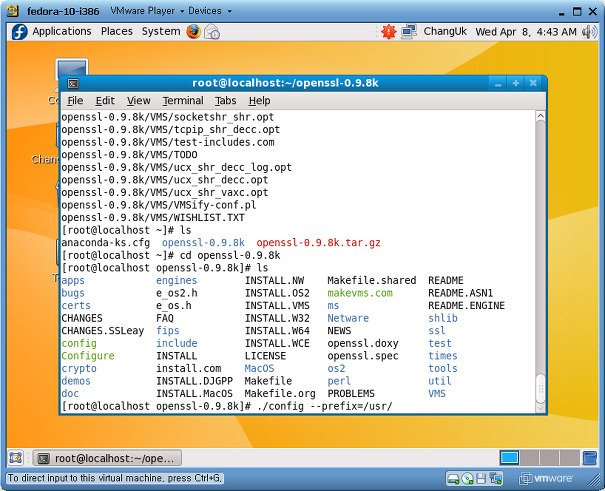Click the VMware Player app icon
This screenshot has width=605, height=491.
(13, 11)
